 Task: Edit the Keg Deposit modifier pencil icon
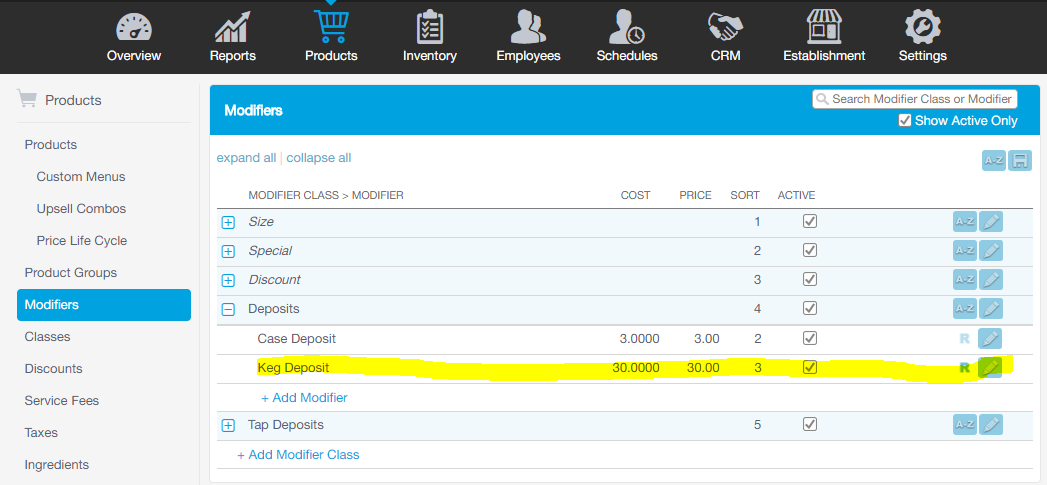(990, 367)
